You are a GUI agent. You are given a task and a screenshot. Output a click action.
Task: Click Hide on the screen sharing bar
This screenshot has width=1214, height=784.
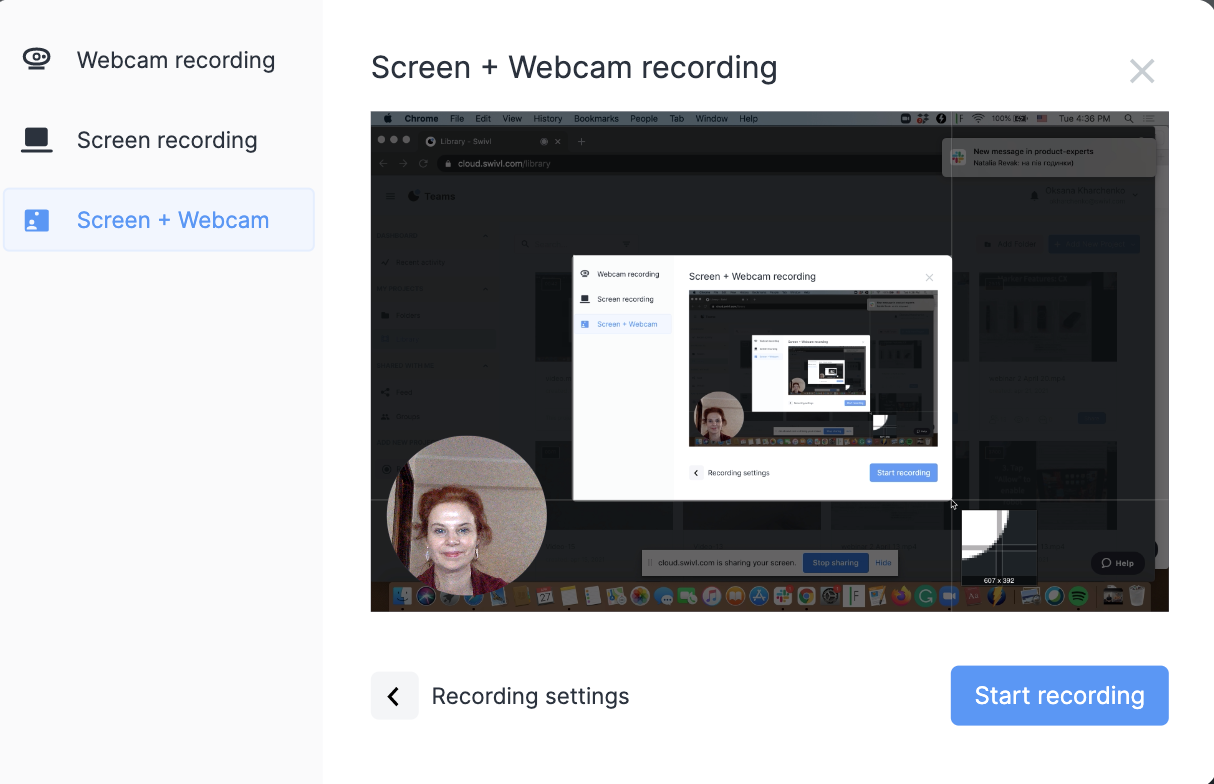click(x=883, y=563)
